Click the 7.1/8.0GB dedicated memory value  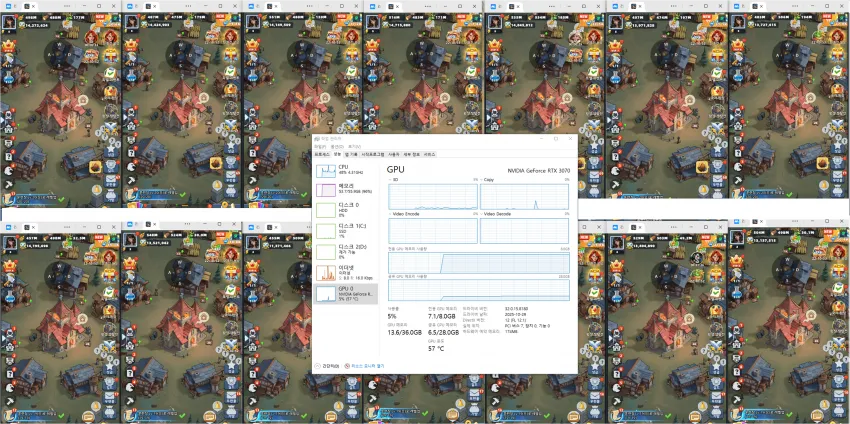442,316
